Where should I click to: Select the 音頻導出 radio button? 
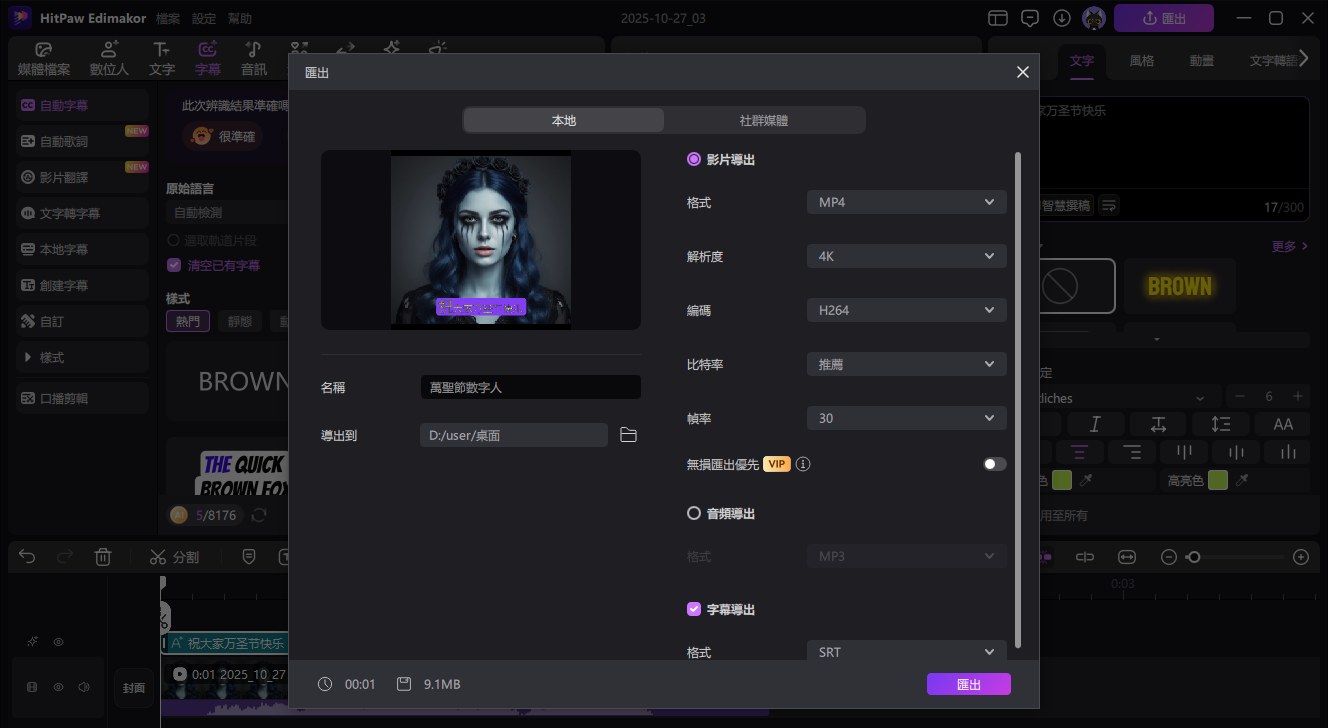tap(695, 513)
